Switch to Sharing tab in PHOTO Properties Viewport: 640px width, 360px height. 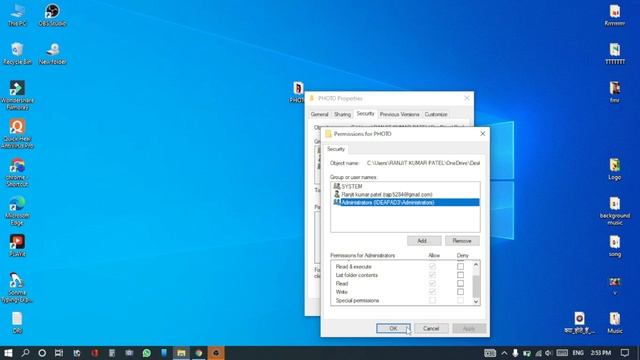point(342,114)
